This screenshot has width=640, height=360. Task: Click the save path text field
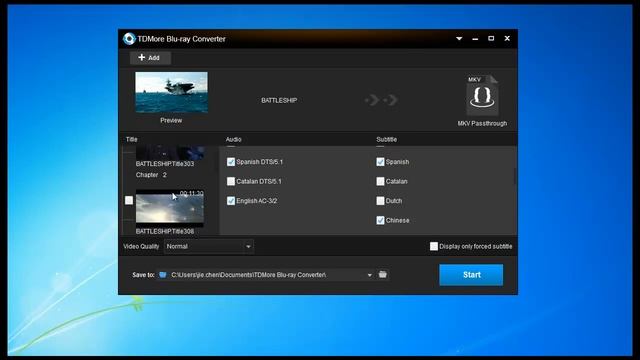[x=267, y=275]
